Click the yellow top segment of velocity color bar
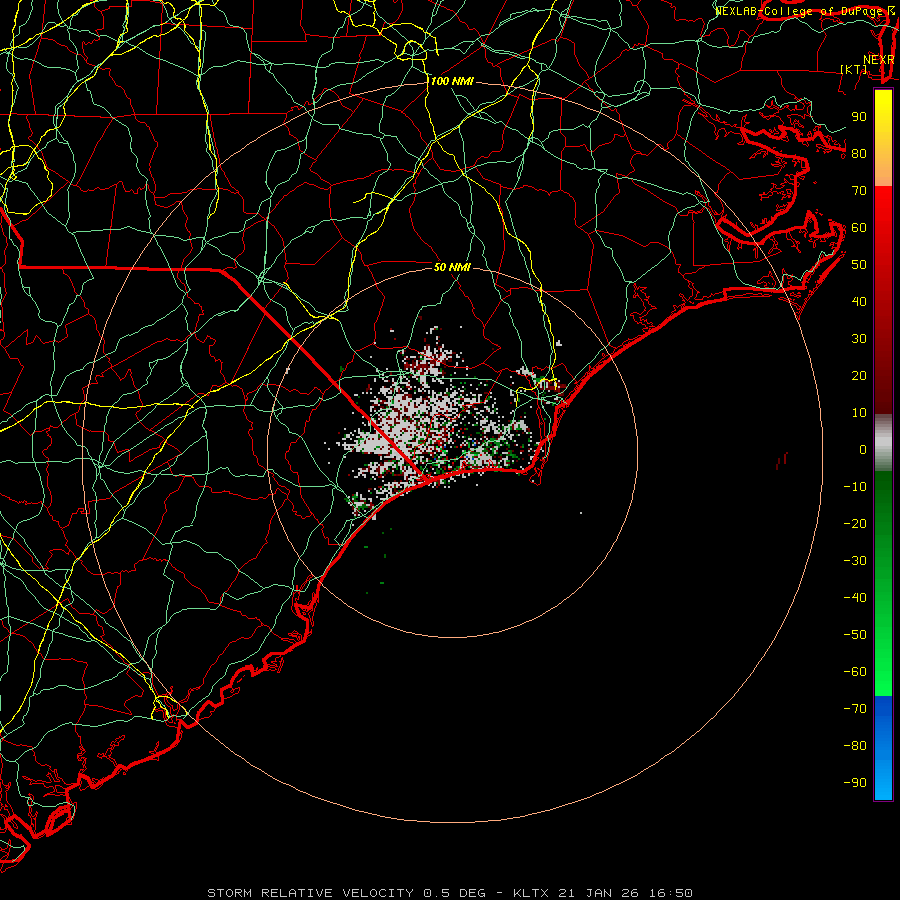 coord(883,138)
